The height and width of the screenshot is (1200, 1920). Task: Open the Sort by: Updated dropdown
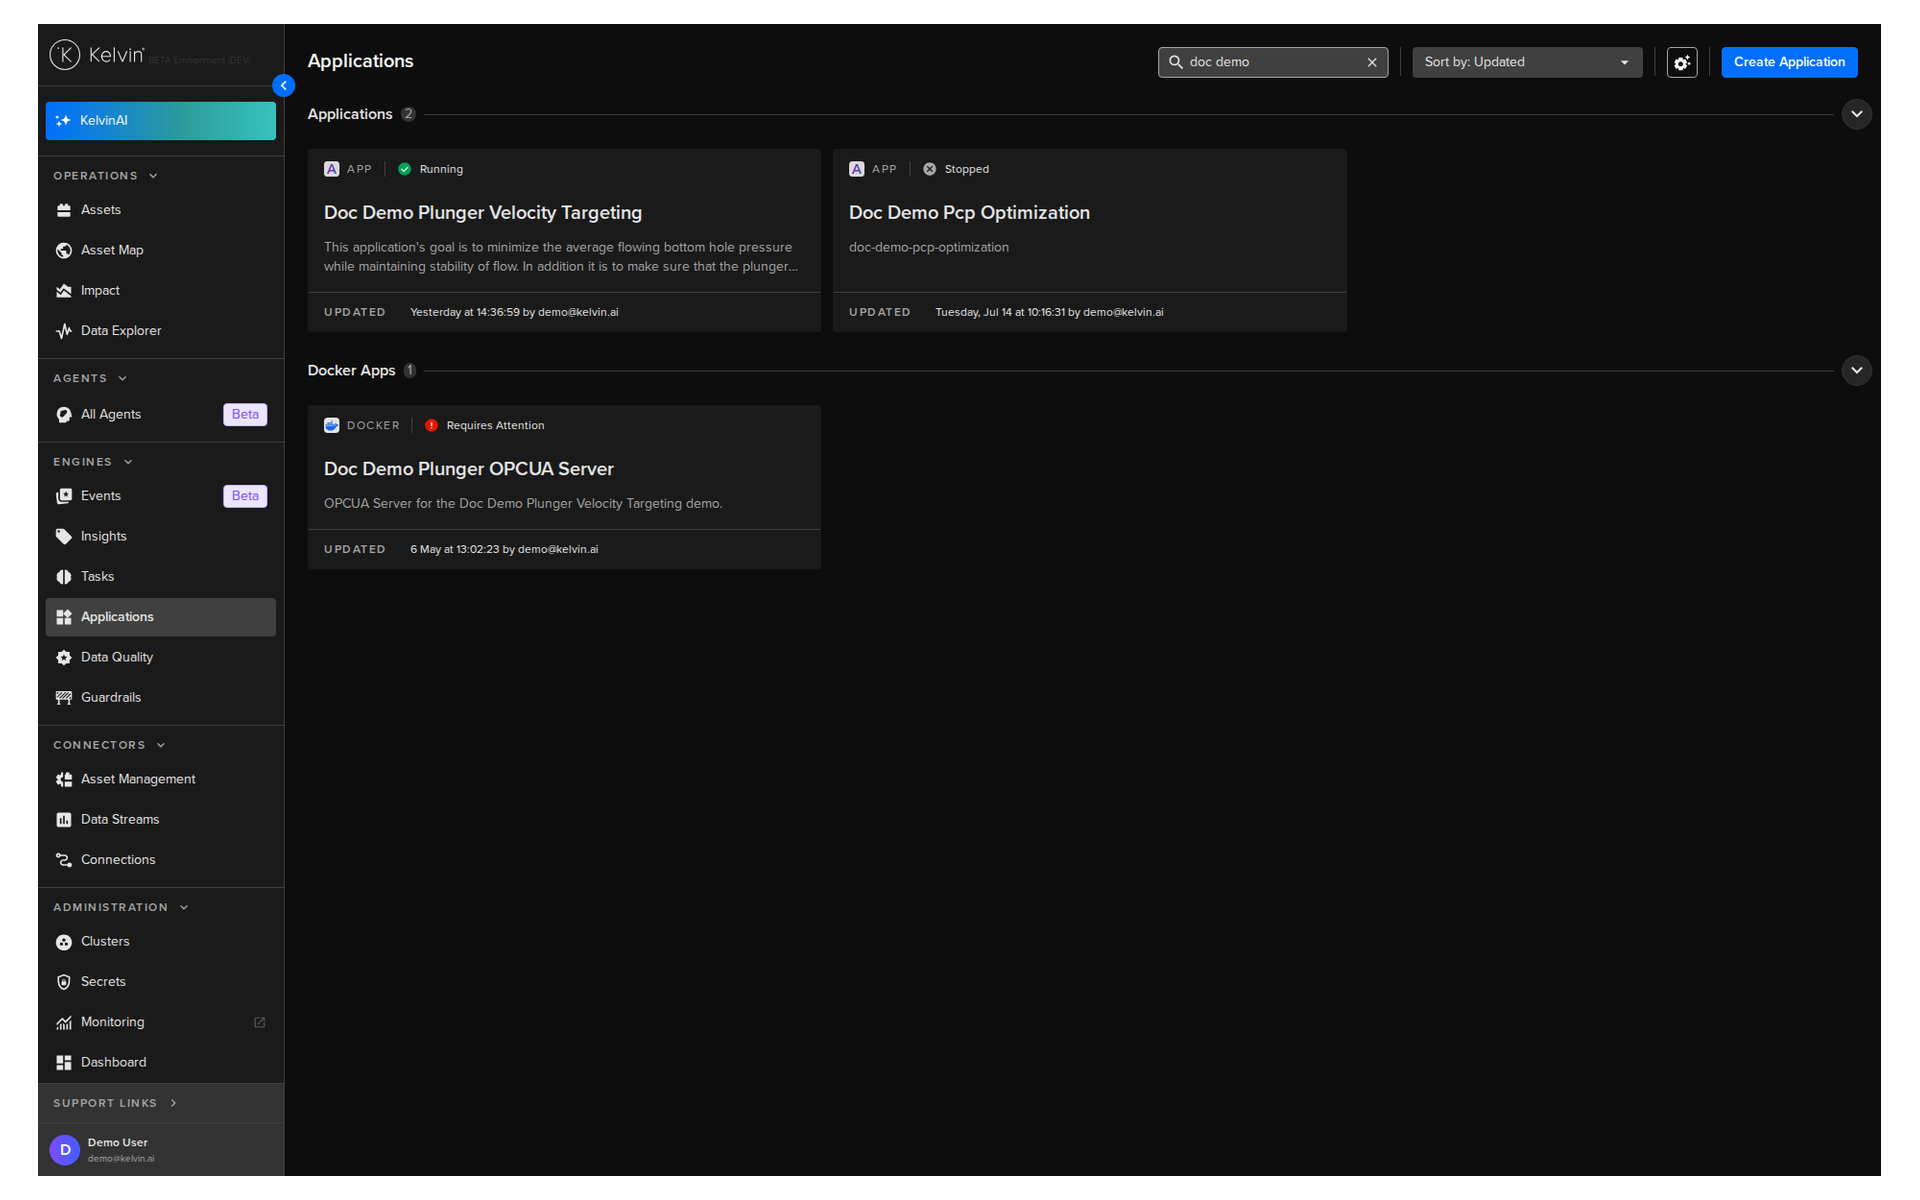tap(1527, 62)
